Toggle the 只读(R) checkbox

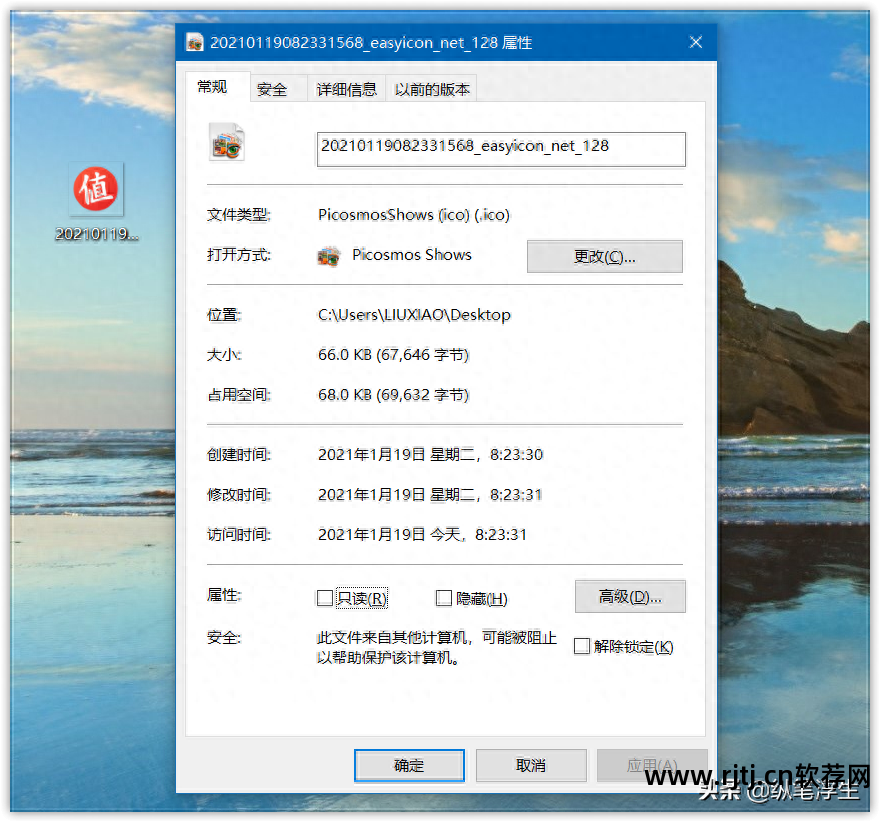coord(325,598)
